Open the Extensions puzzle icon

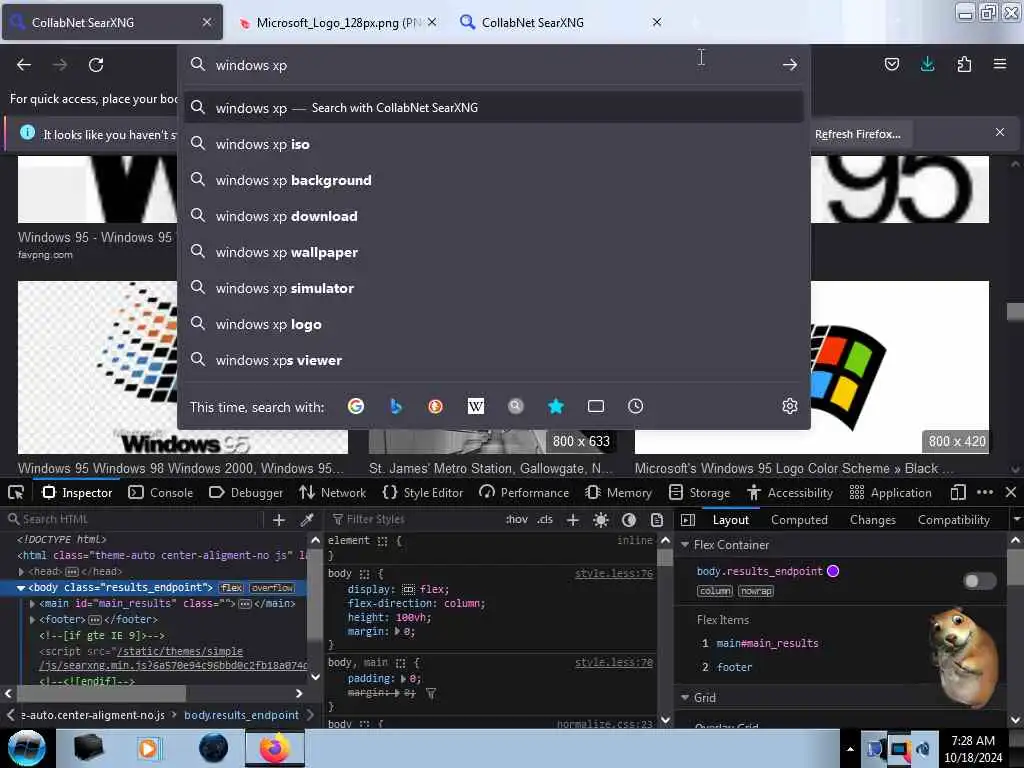(x=964, y=64)
